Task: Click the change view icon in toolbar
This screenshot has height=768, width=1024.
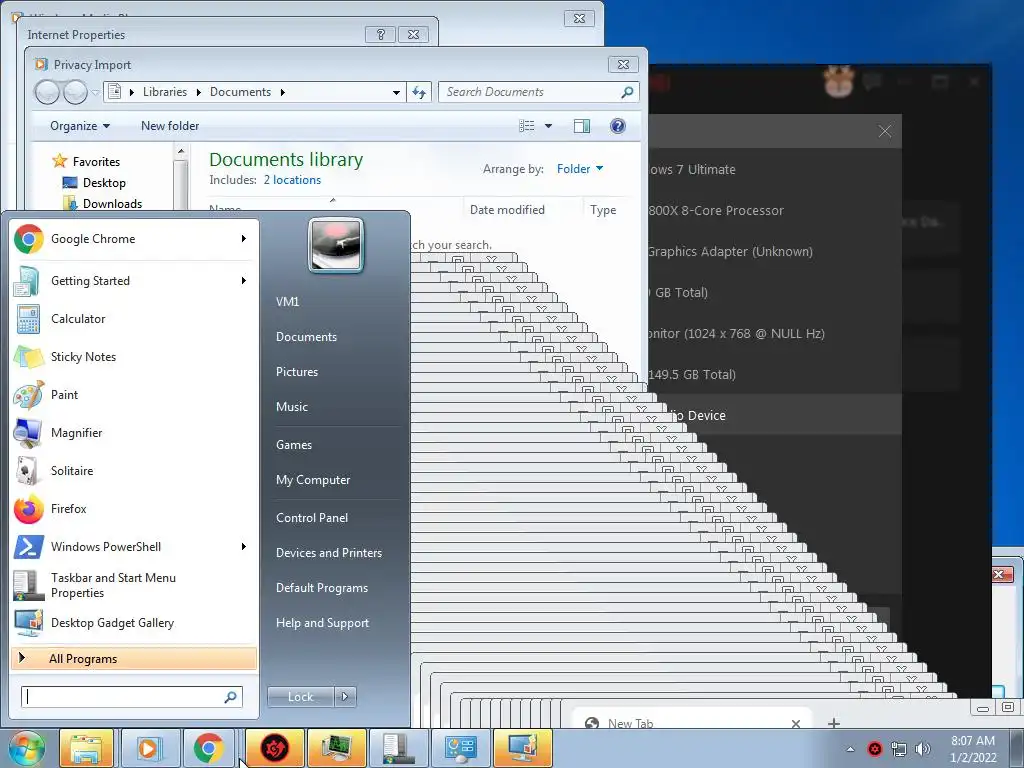Action: (527, 126)
